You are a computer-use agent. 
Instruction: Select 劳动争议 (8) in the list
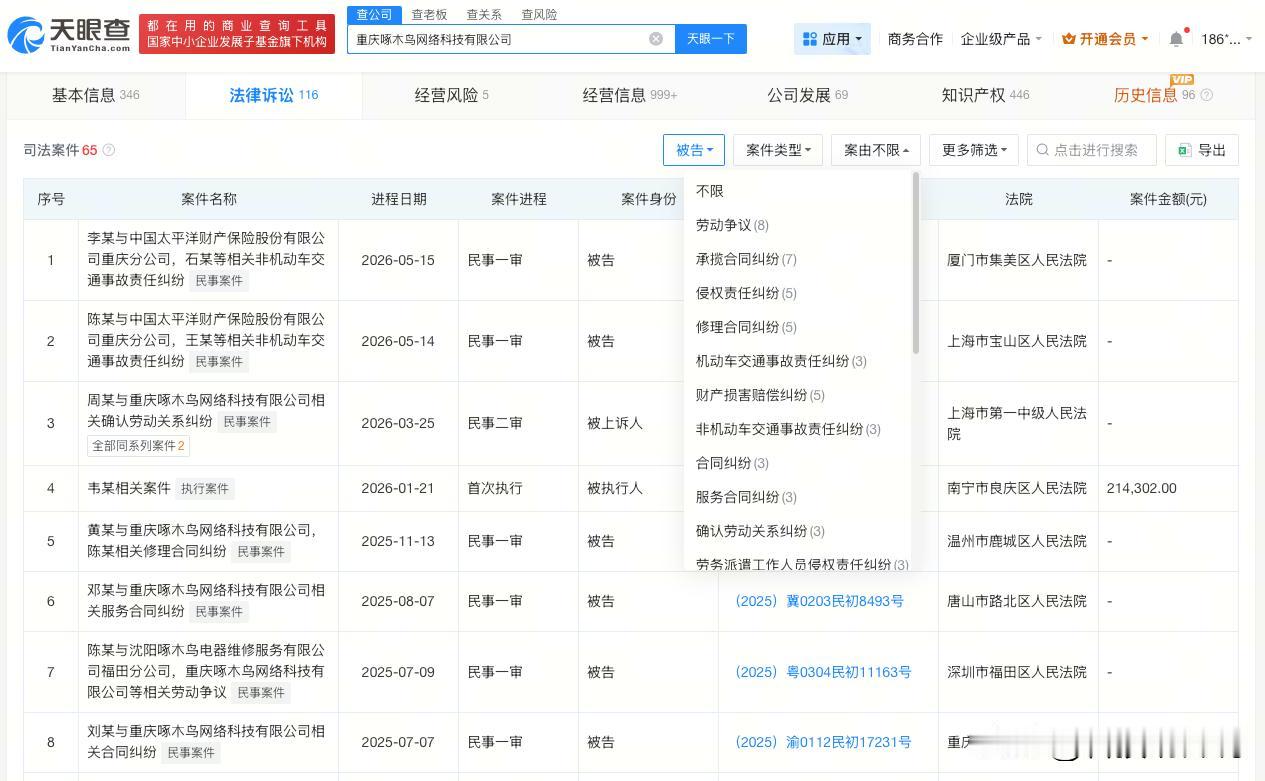point(732,225)
